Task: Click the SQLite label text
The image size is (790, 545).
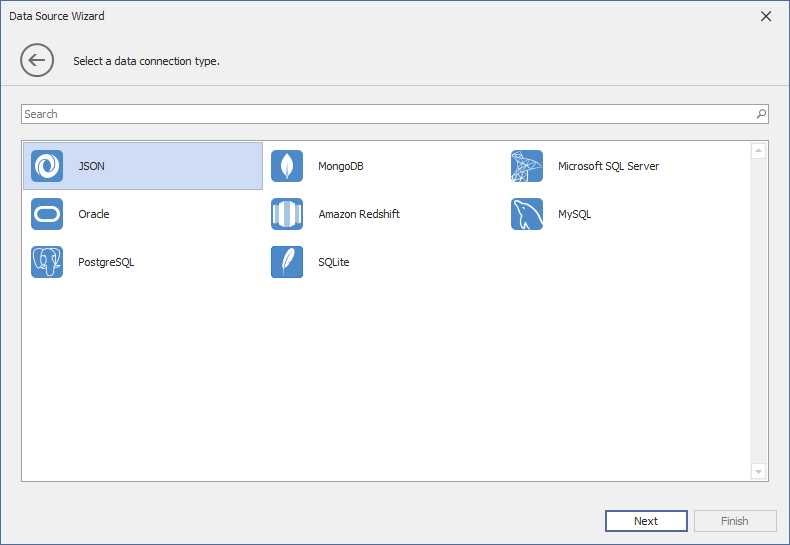Action: pos(334,262)
